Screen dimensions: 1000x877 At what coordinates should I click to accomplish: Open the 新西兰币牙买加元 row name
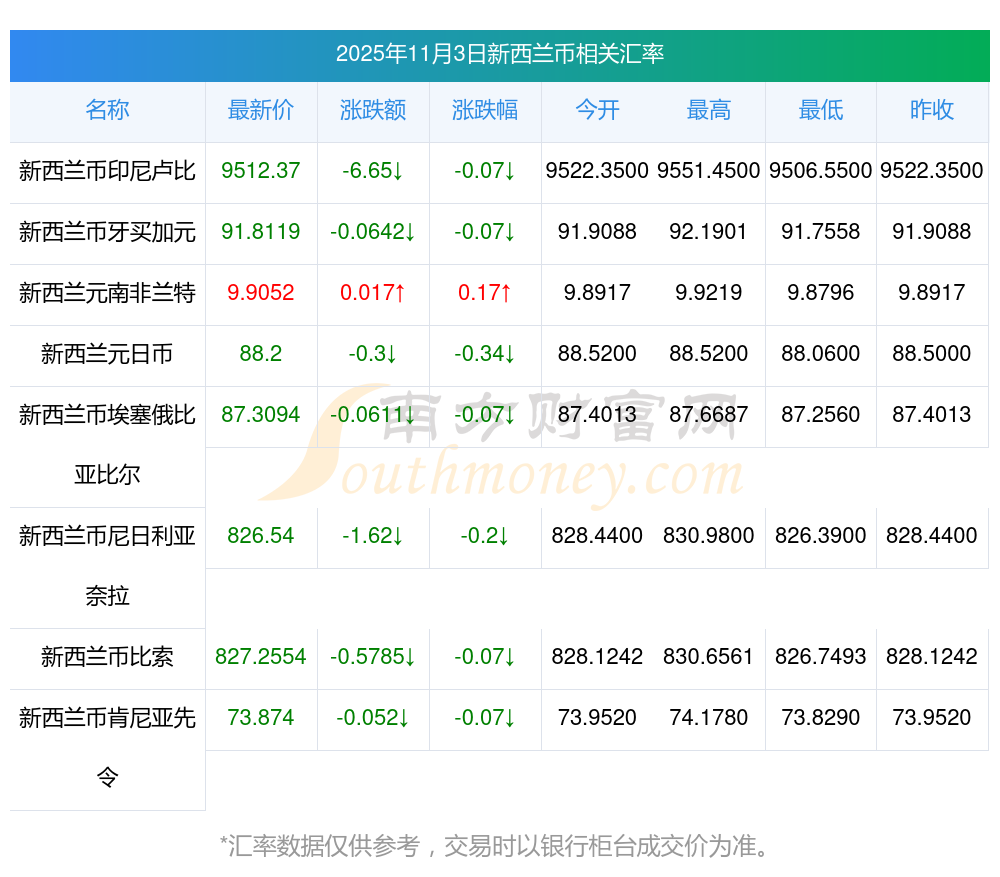[107, 232]
